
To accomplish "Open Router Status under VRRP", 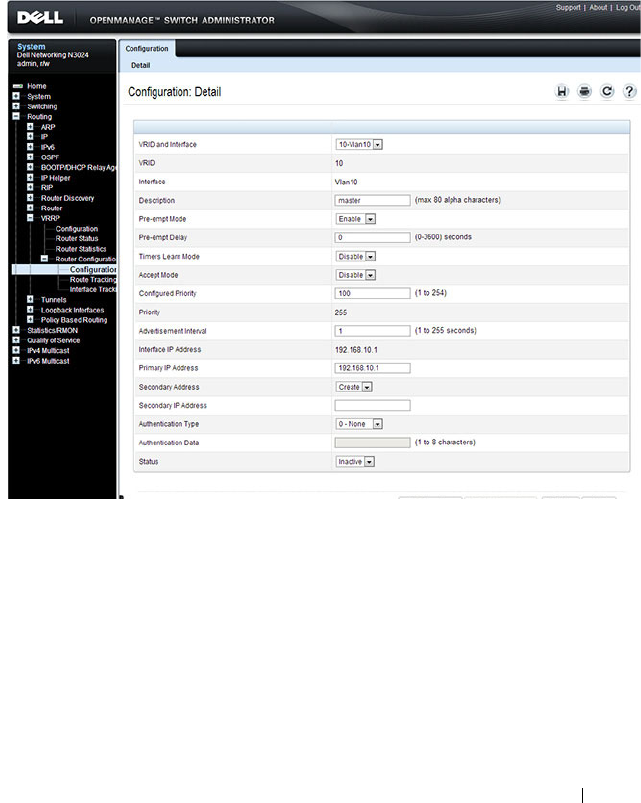I will tap(77, 238).
